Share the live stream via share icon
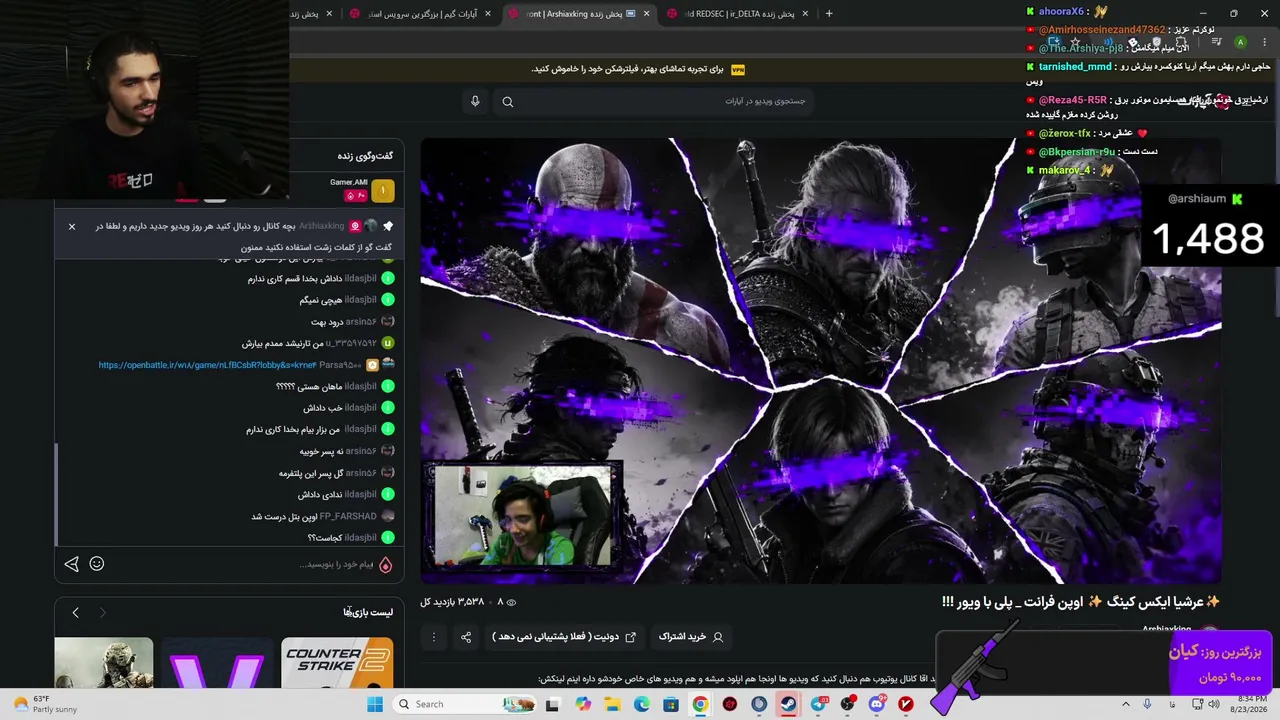Image resolution: width=1280 pixels, height=720 pixels. [x=466, y=637]
